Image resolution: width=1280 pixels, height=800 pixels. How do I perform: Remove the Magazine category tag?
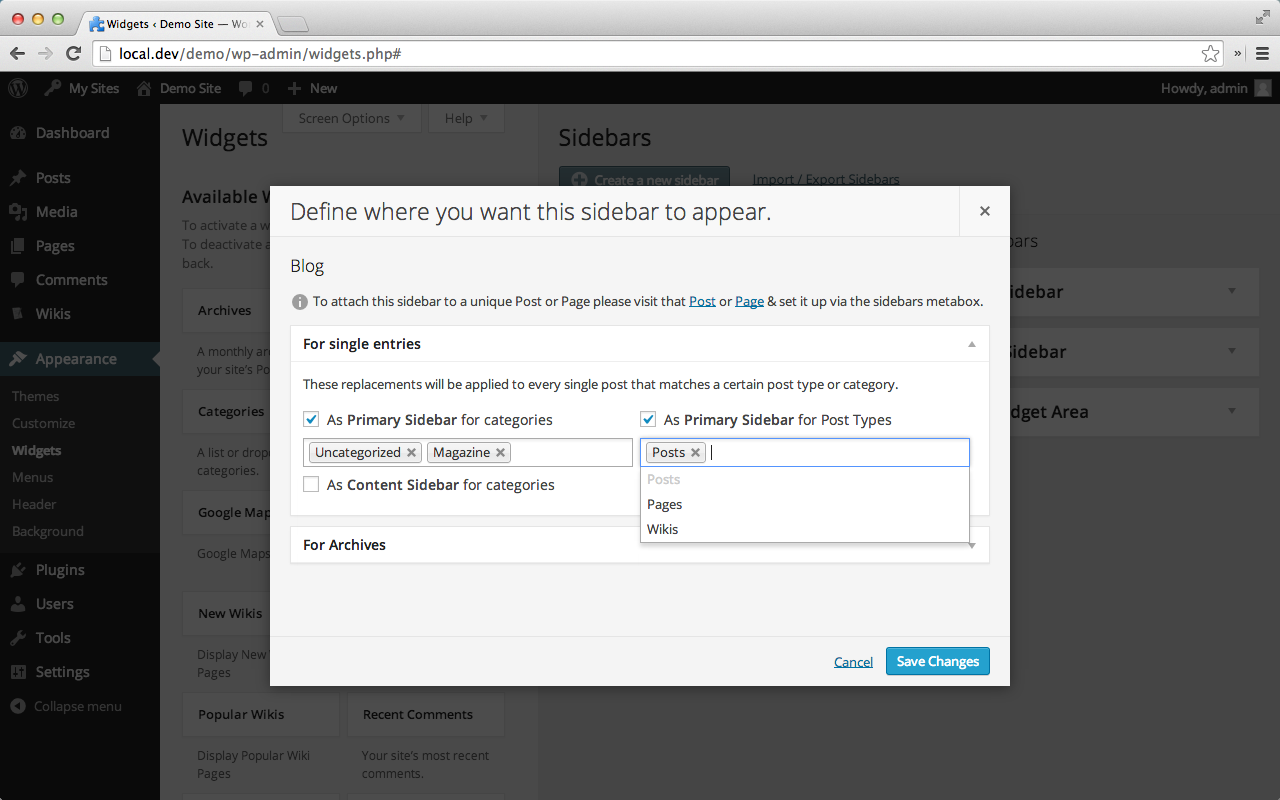tap(500, 453)
